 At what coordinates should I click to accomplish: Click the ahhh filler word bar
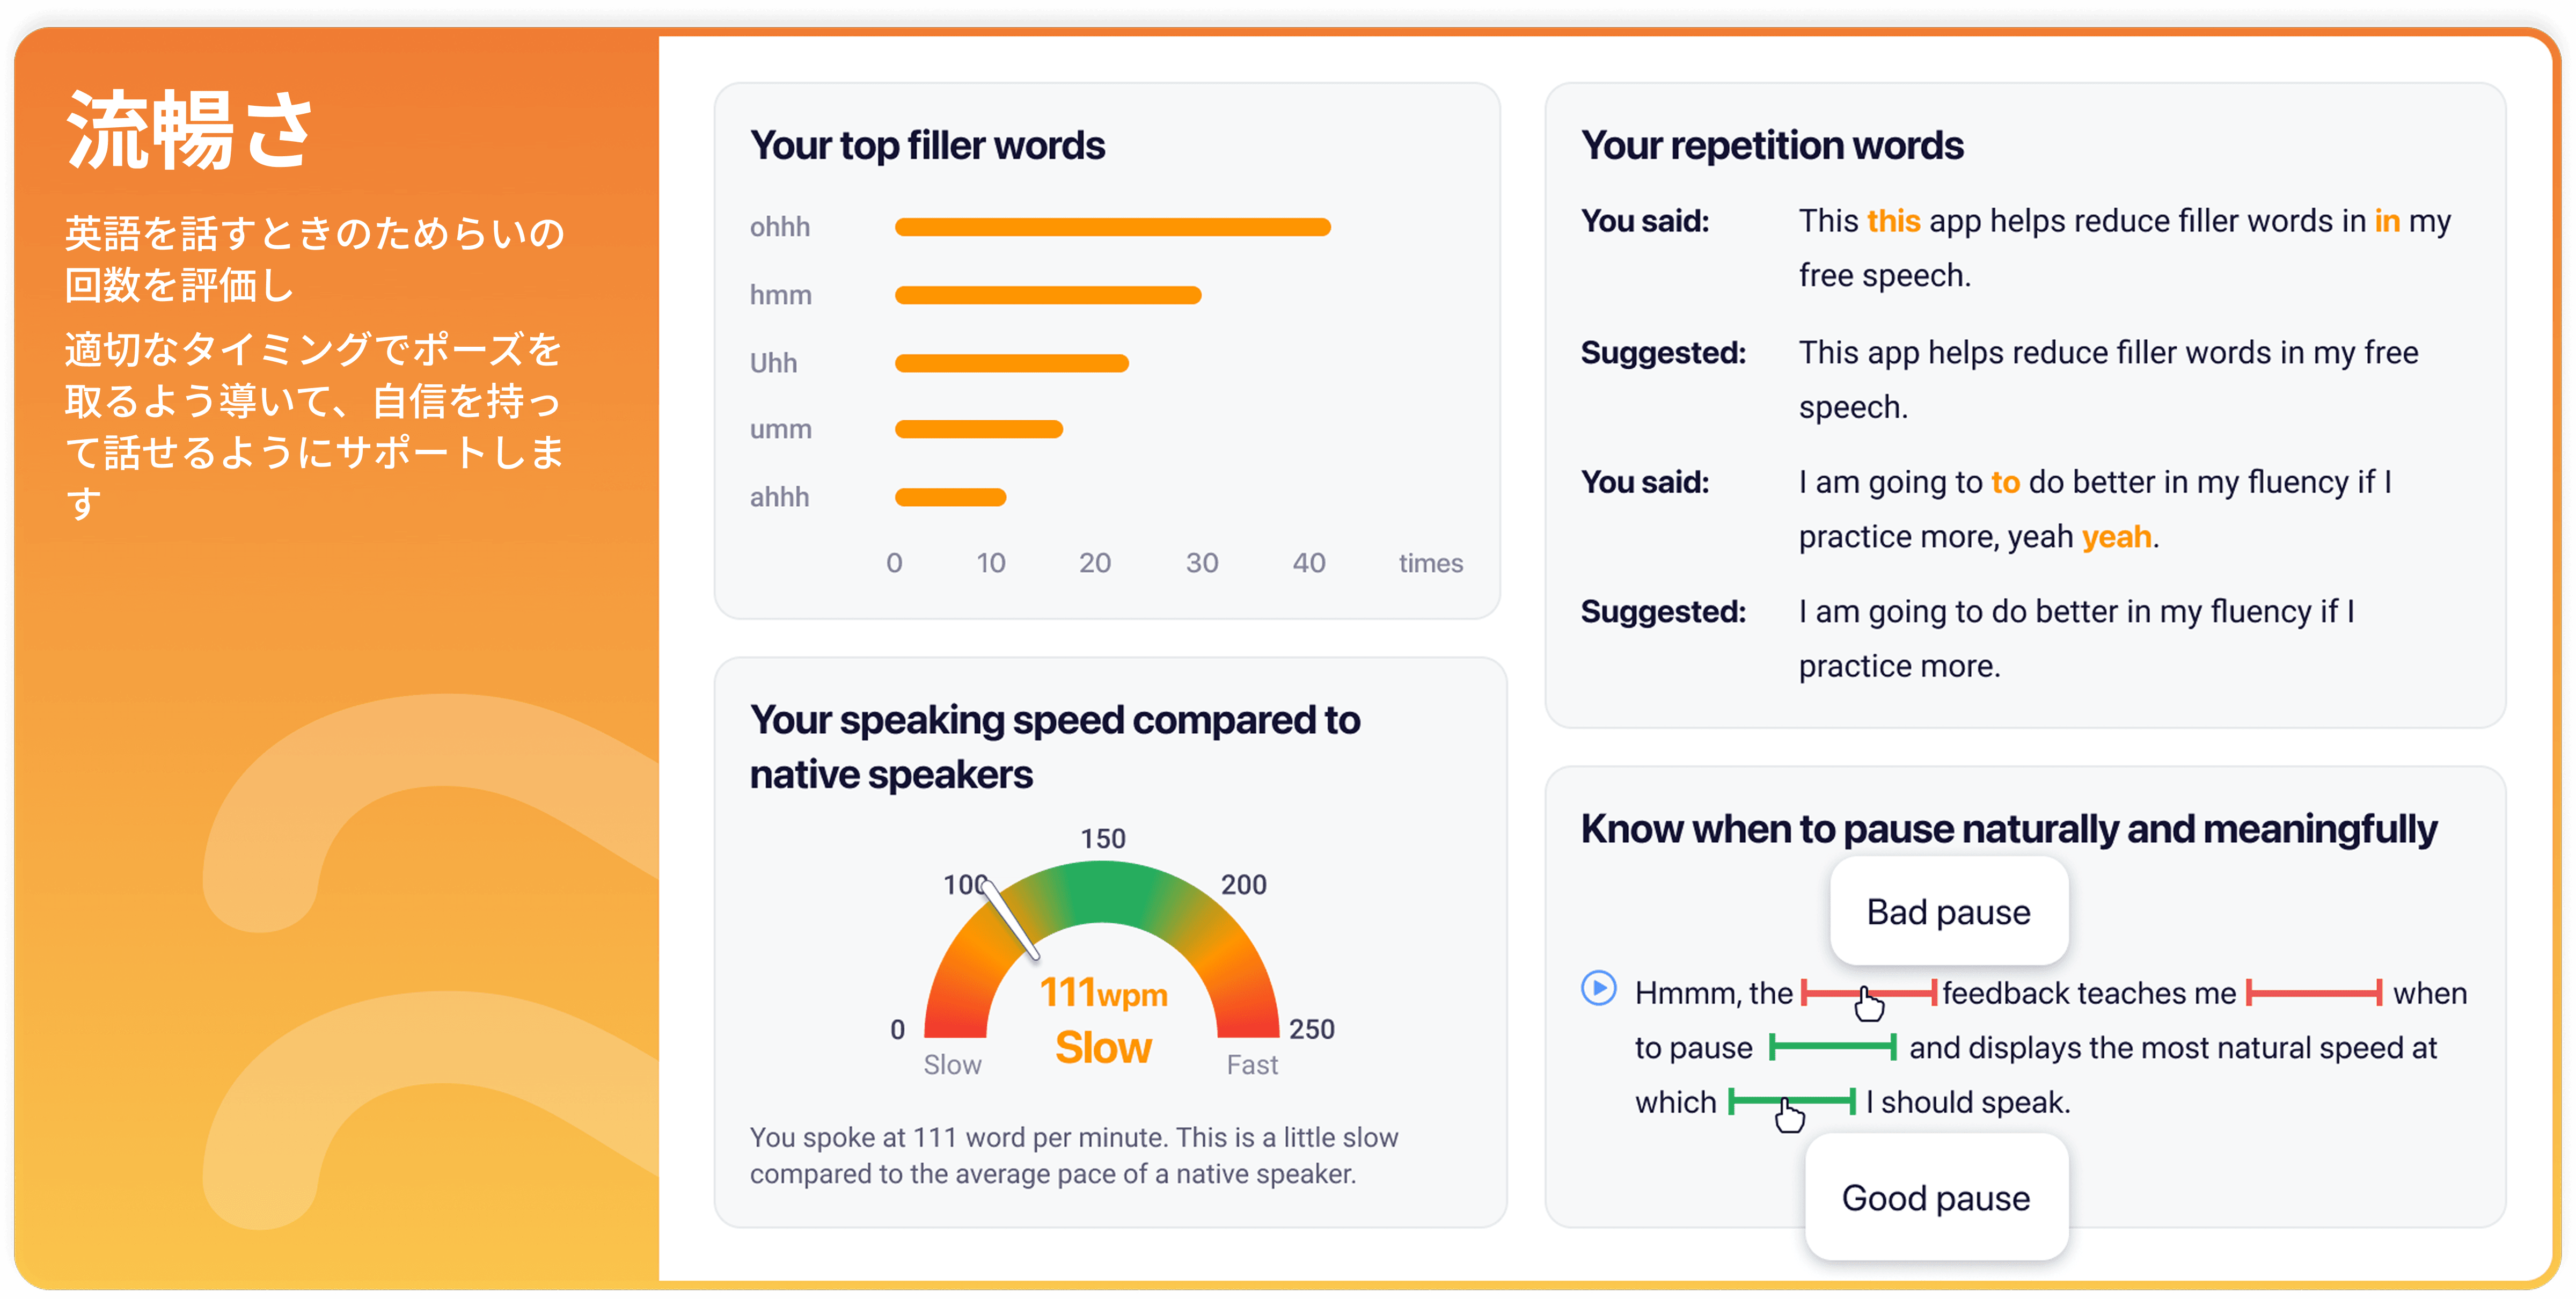(x=950, y=497)
